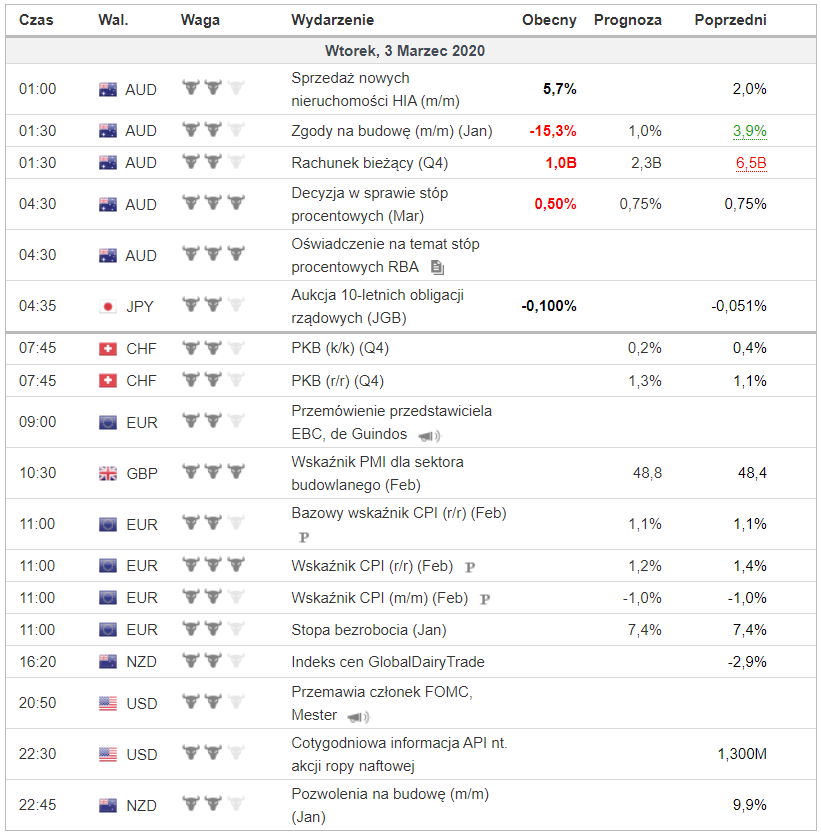Click the Czas column header
The image size is (821, 838).
click(37, 20)
